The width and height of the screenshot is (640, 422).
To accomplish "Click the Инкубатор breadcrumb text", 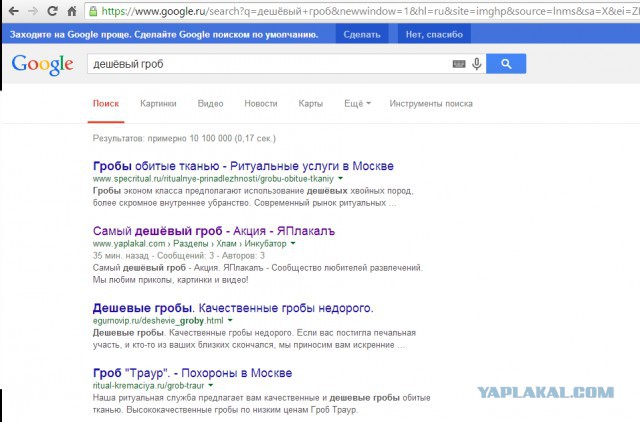I will point(265,244).
